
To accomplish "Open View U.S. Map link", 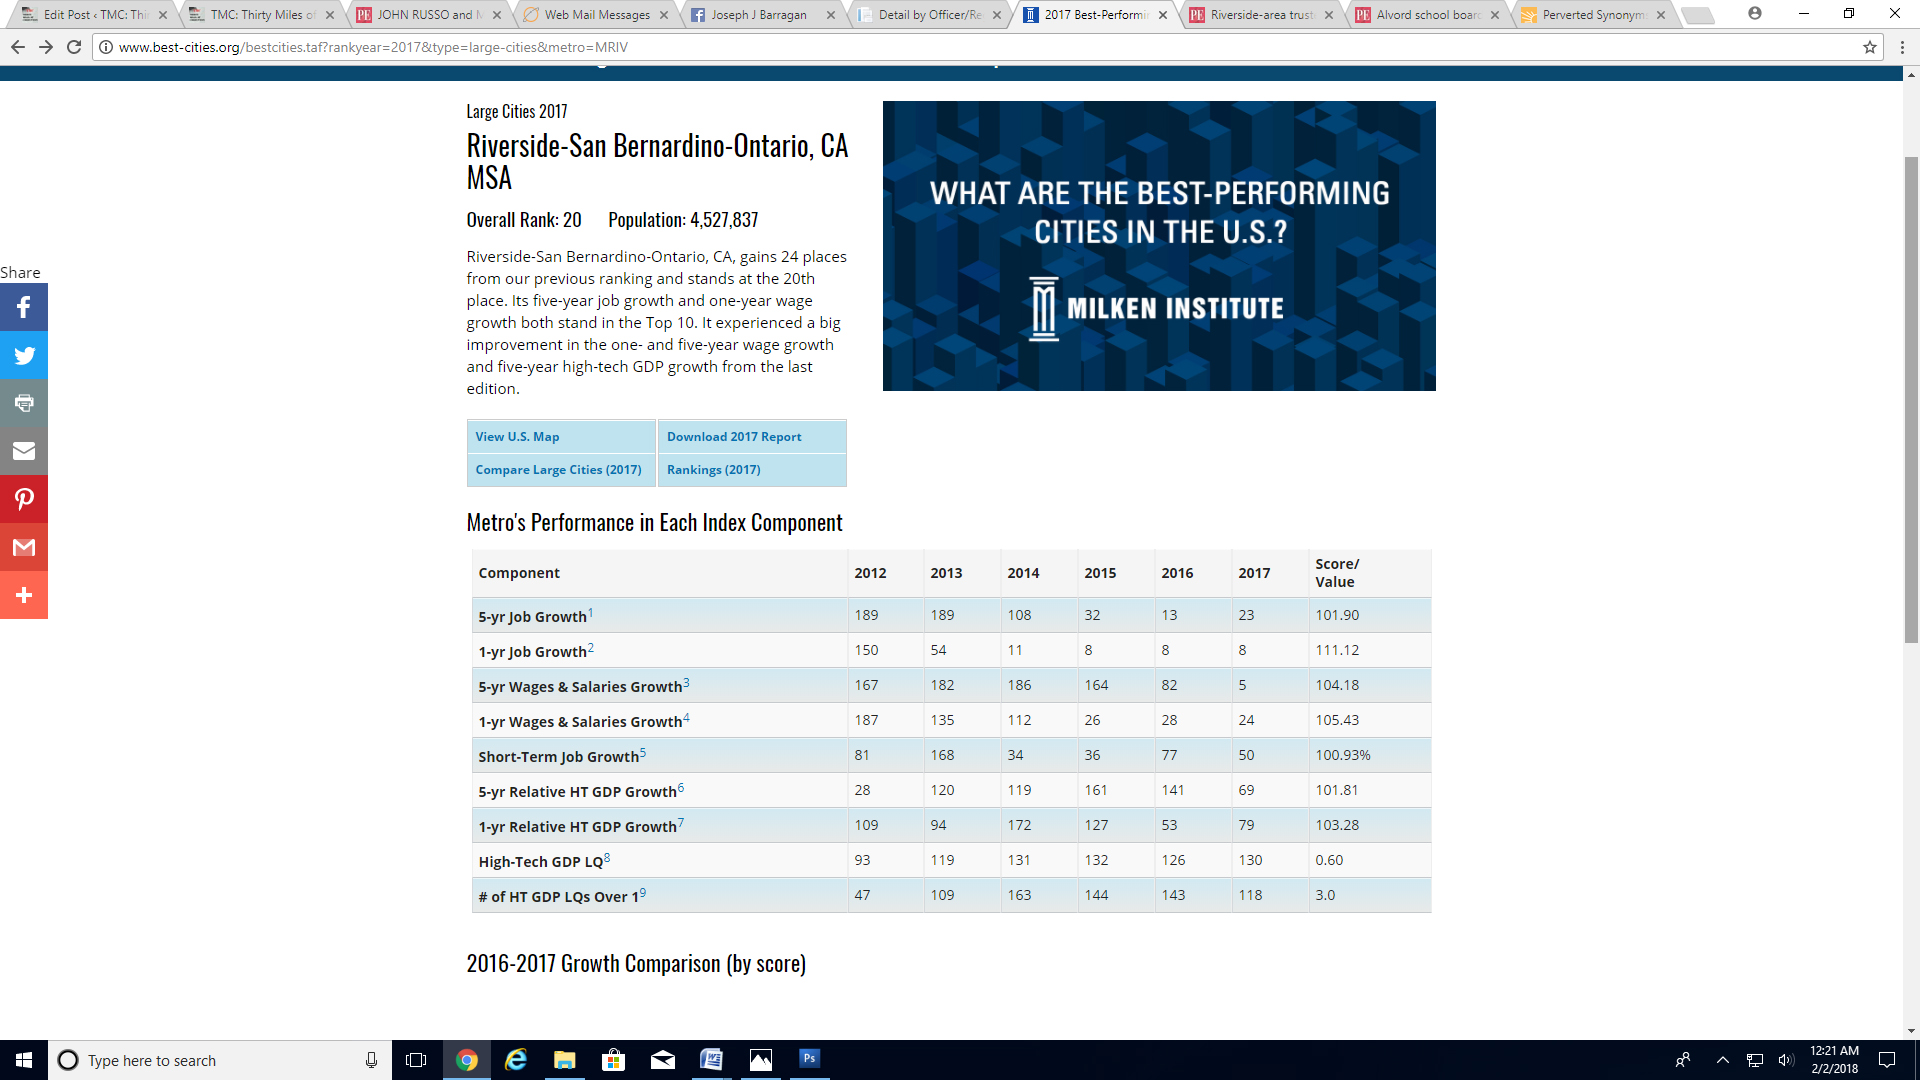I will [x=517, y=437].
